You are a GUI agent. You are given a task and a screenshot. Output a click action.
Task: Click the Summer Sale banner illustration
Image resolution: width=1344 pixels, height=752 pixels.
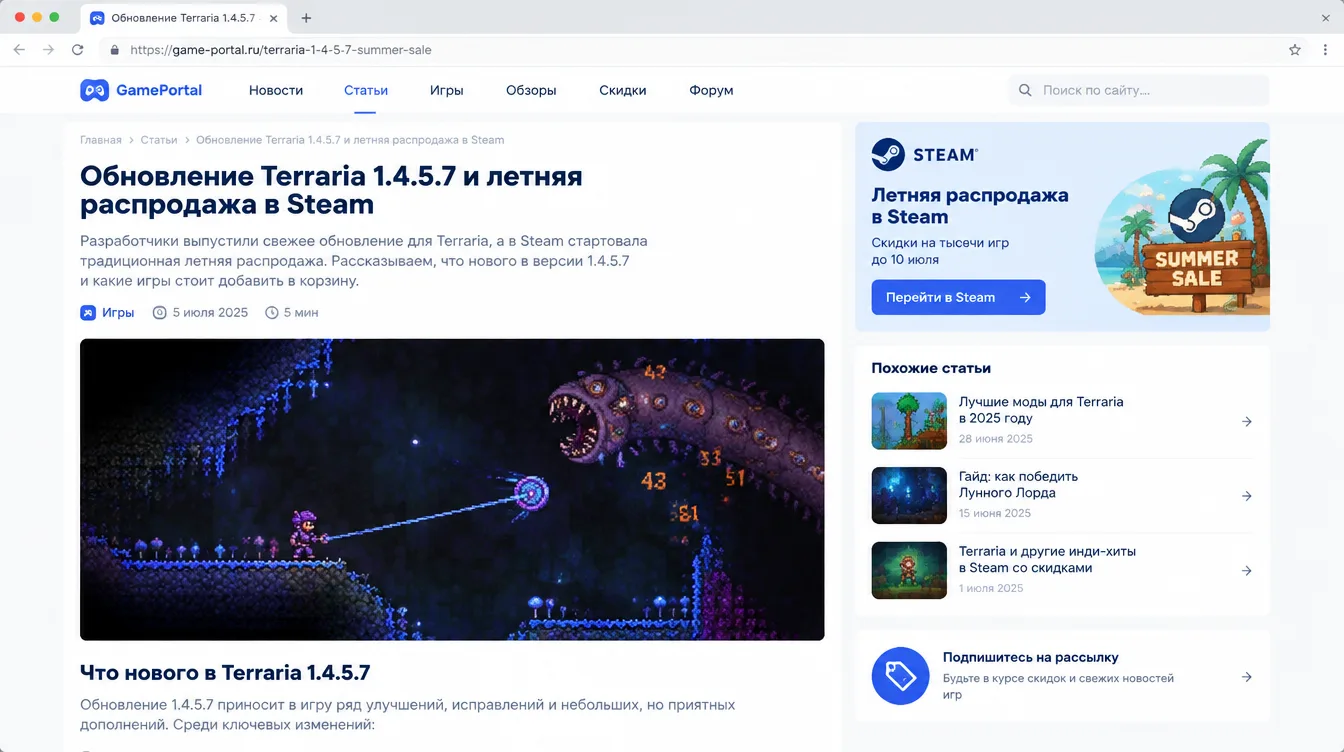coord(1180,229)
